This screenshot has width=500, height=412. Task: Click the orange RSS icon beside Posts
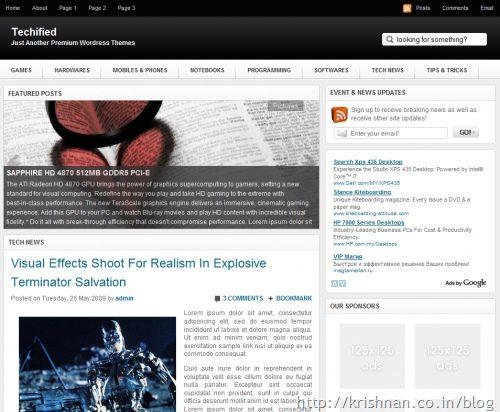[x=407, y=8]
